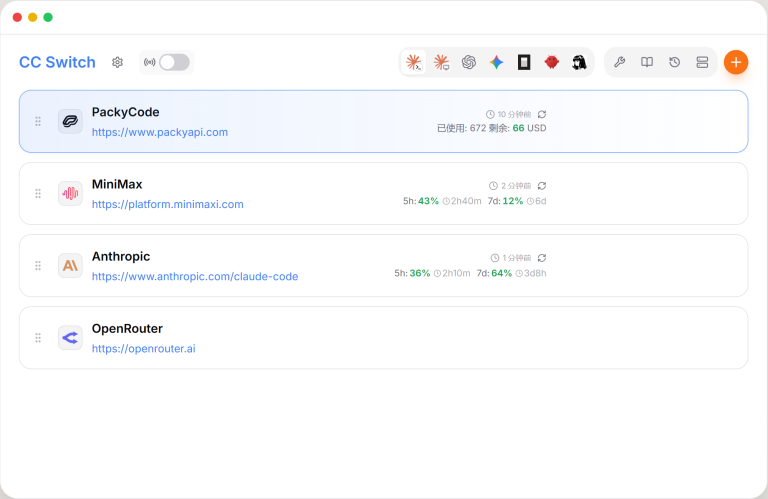Grab the OpenRouter drag handle
The width and height of the screenshot is (768, 499).
tap(38, 337)
